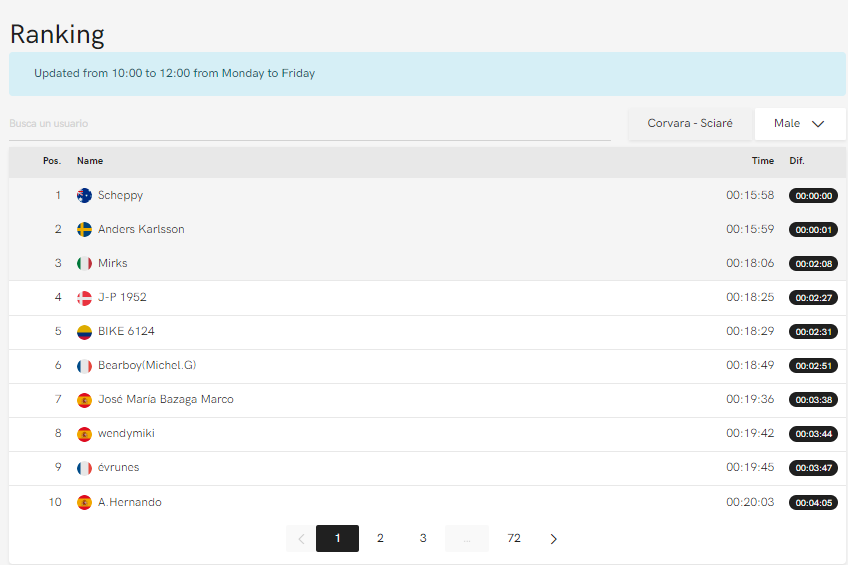
Task: Click Scheppy's time 00:15:58
Action: [x=750, y=195]
